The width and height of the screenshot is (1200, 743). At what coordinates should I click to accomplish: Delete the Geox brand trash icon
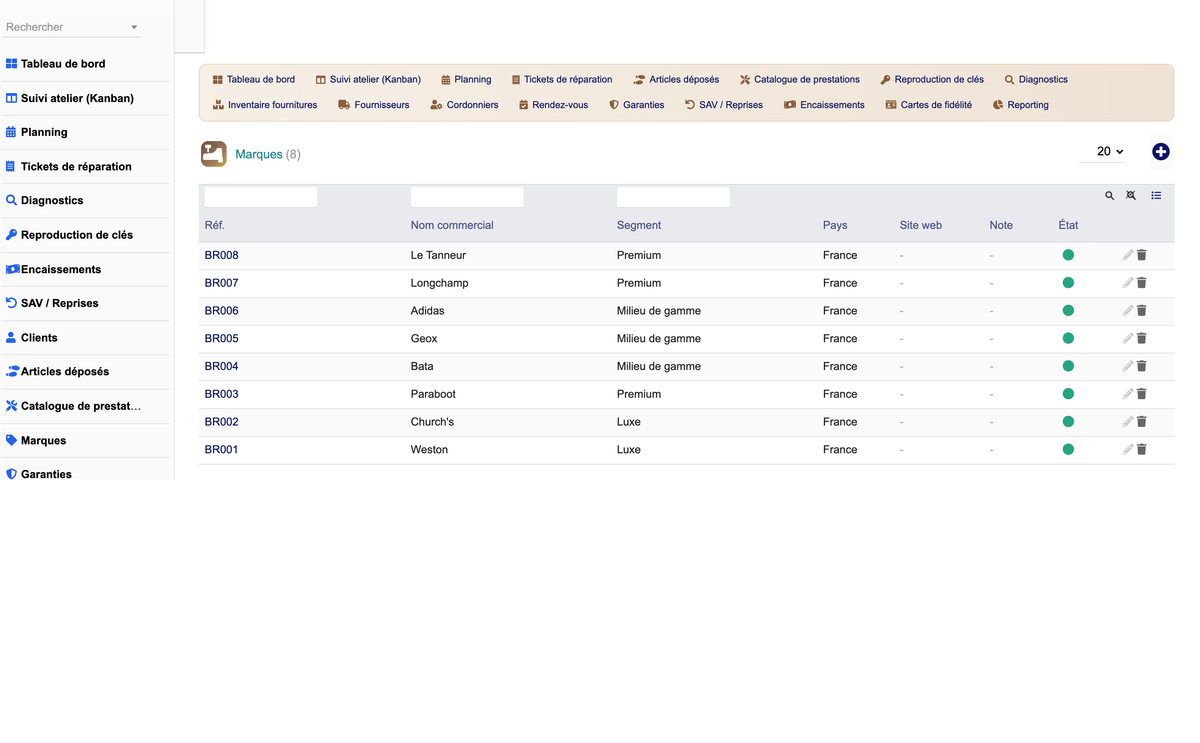pyautogui.click(x=1142, y=338)
